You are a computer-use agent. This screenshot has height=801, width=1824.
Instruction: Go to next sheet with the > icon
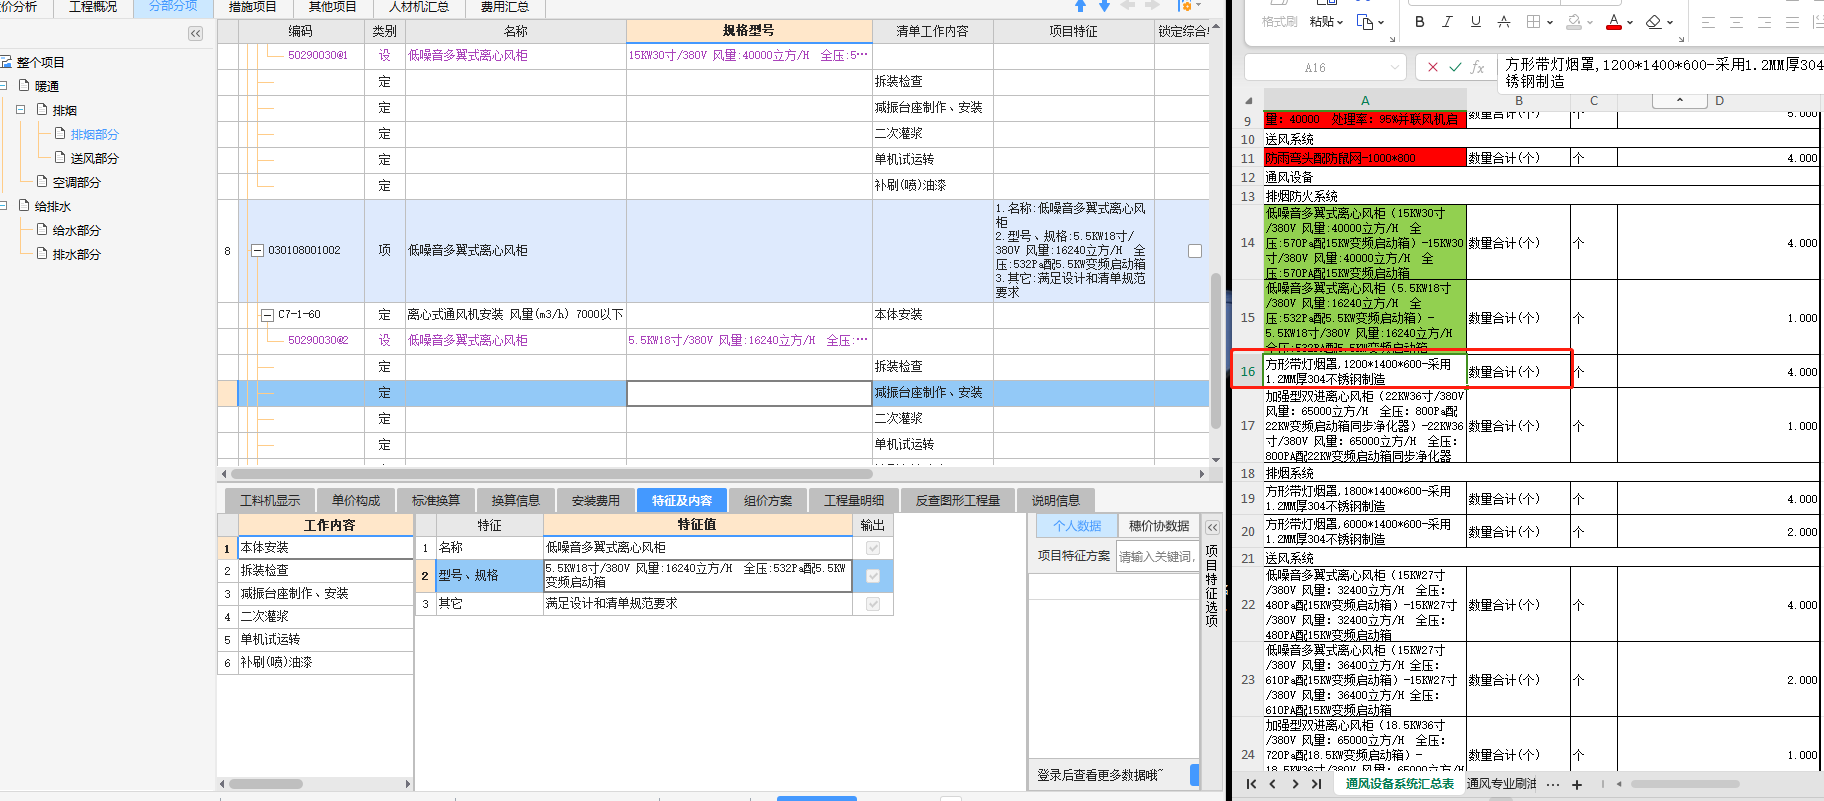pyautogui.click(x=1295, y=784)
